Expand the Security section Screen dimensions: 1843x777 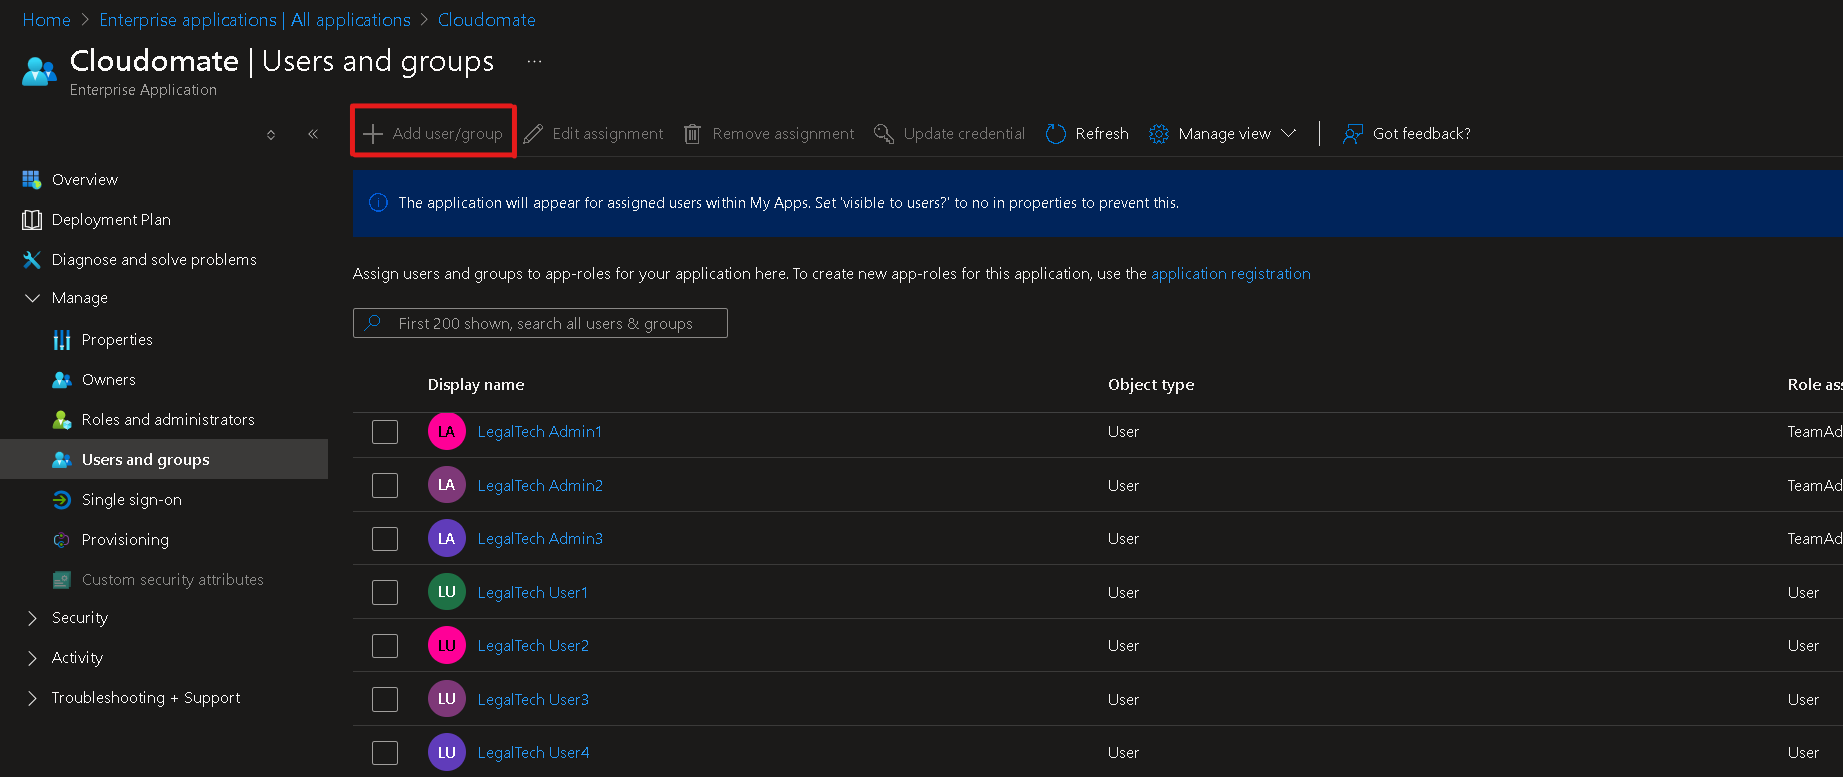coord(32,618)
